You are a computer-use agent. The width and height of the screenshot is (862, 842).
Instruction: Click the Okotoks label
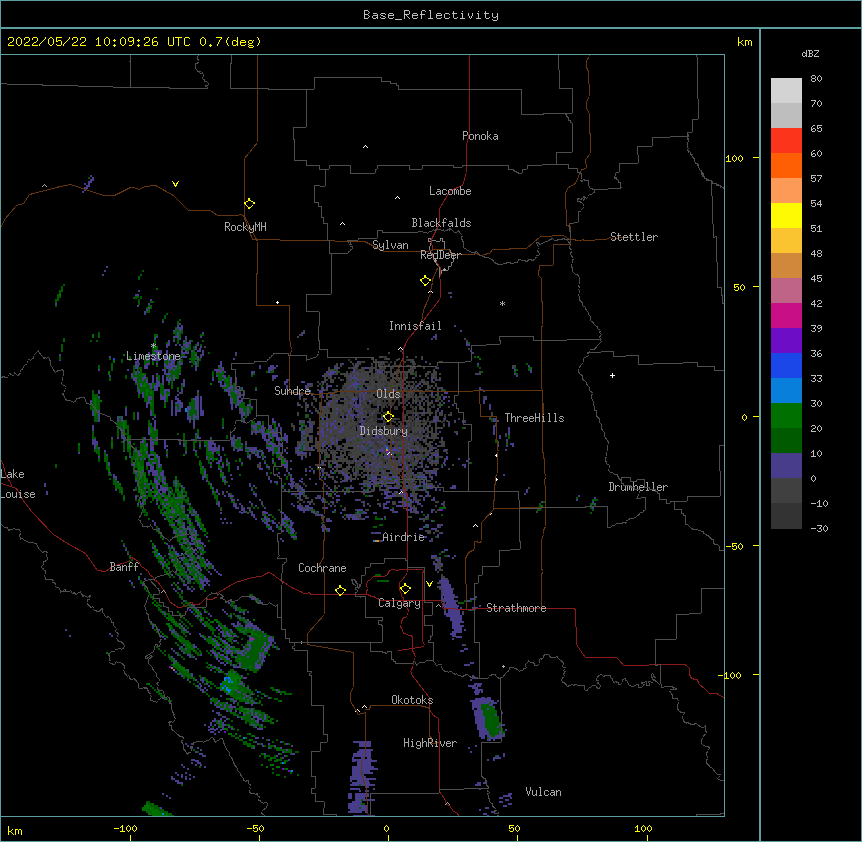(412, 700)
